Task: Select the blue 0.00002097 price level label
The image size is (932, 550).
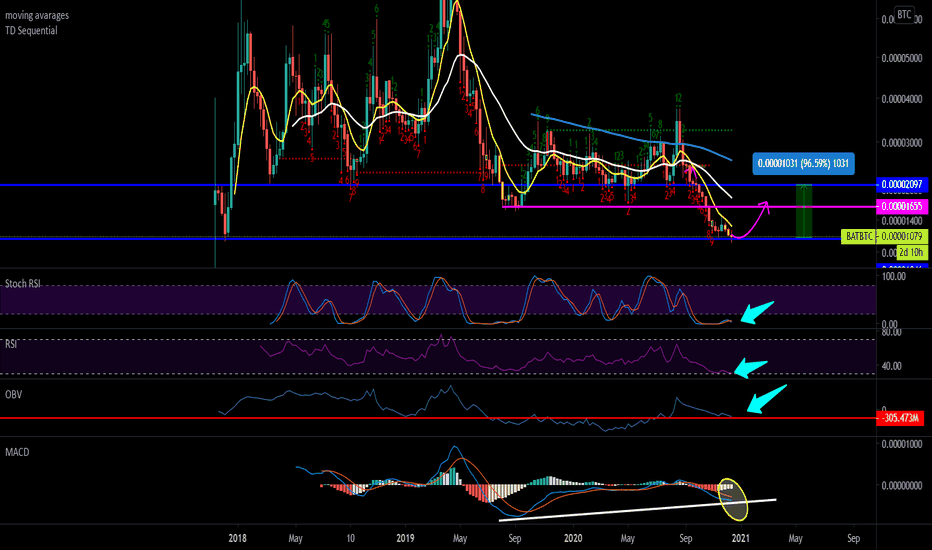Action: 902,184
